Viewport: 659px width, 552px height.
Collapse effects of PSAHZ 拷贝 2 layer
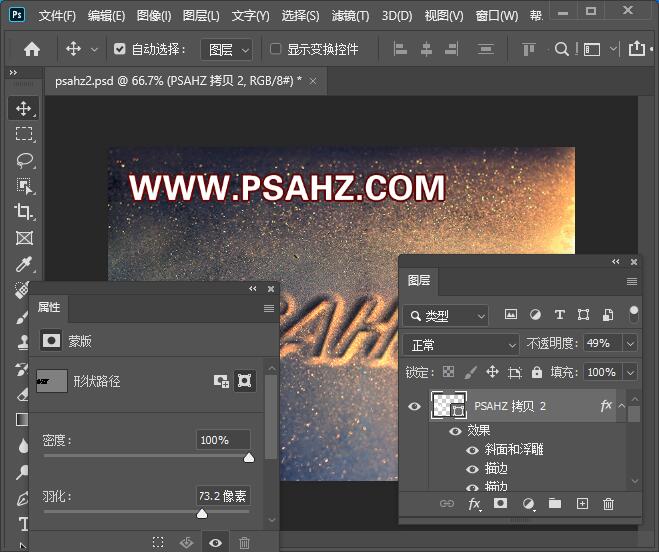coord(621,406)
